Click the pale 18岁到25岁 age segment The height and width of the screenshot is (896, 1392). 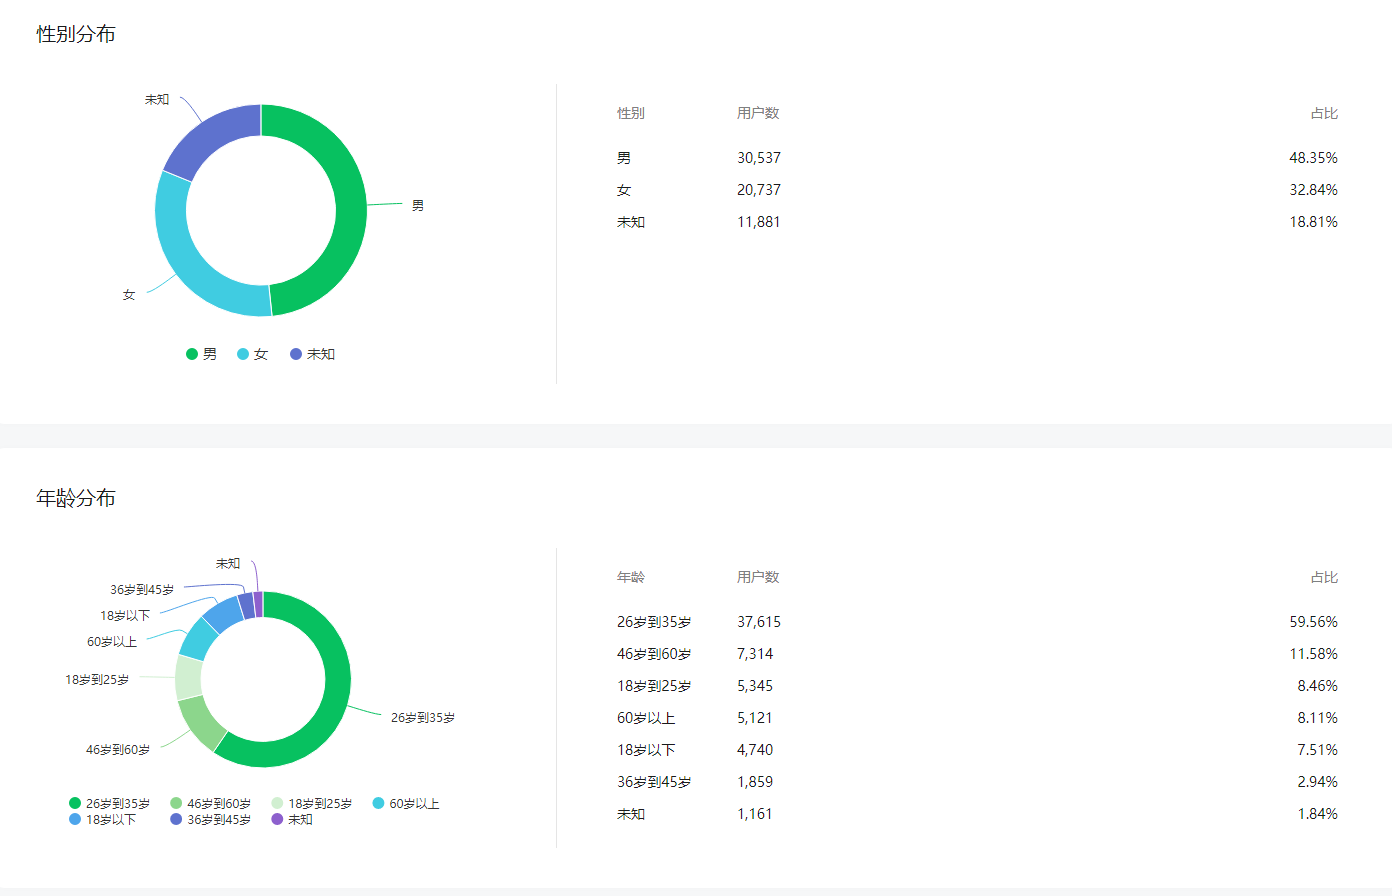click(x=188, y=678)
